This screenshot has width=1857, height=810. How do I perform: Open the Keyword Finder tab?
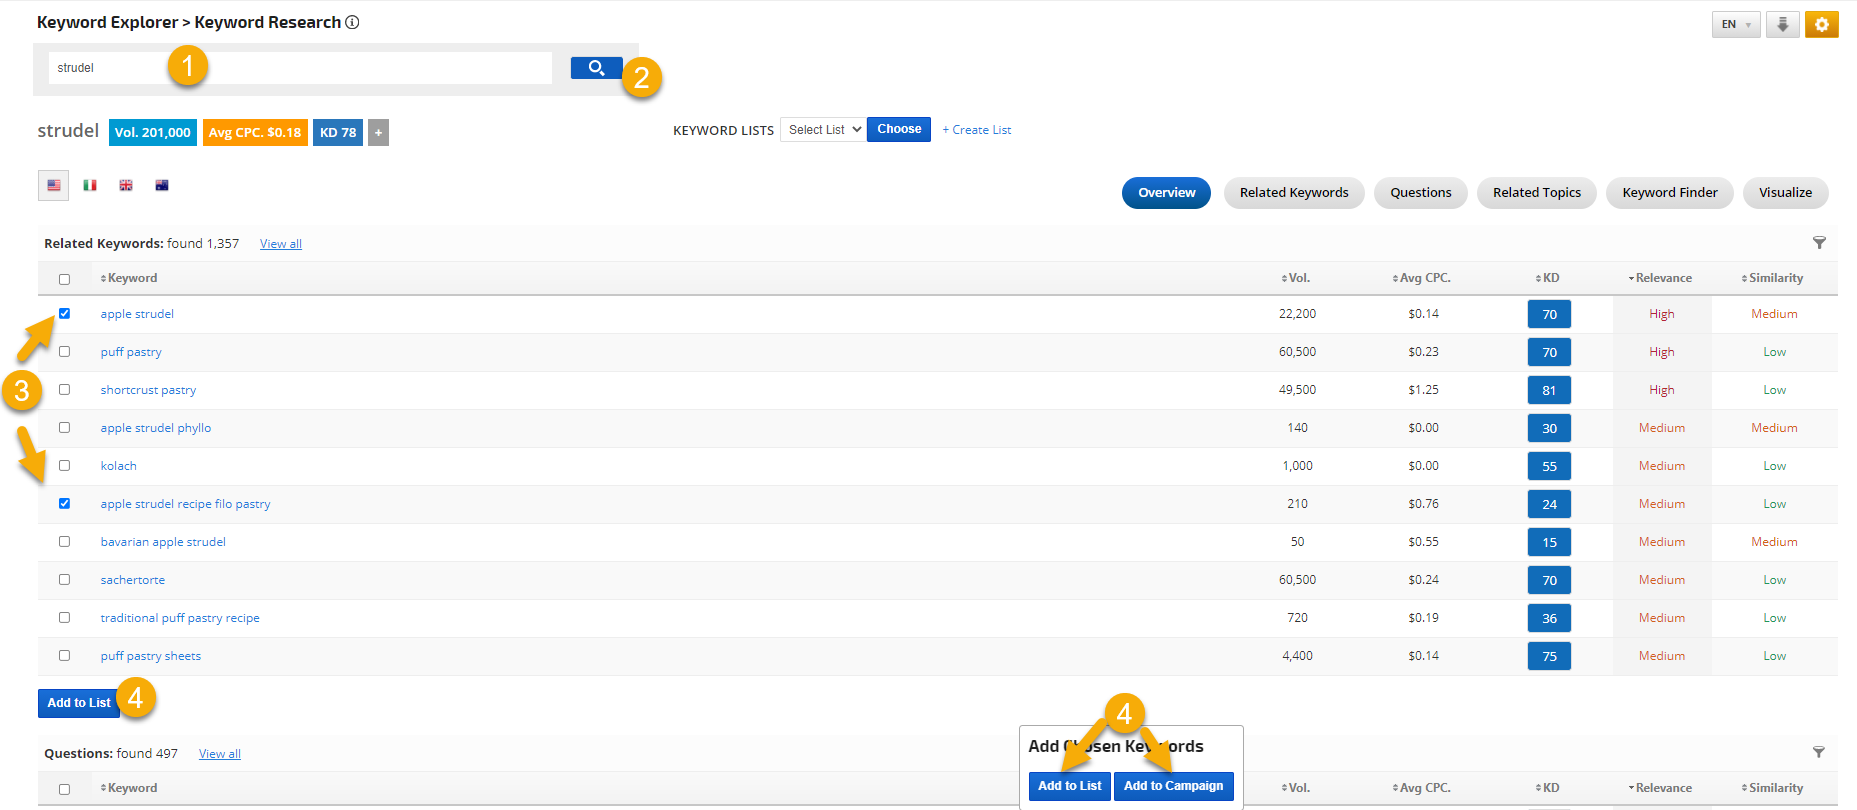1669,193
